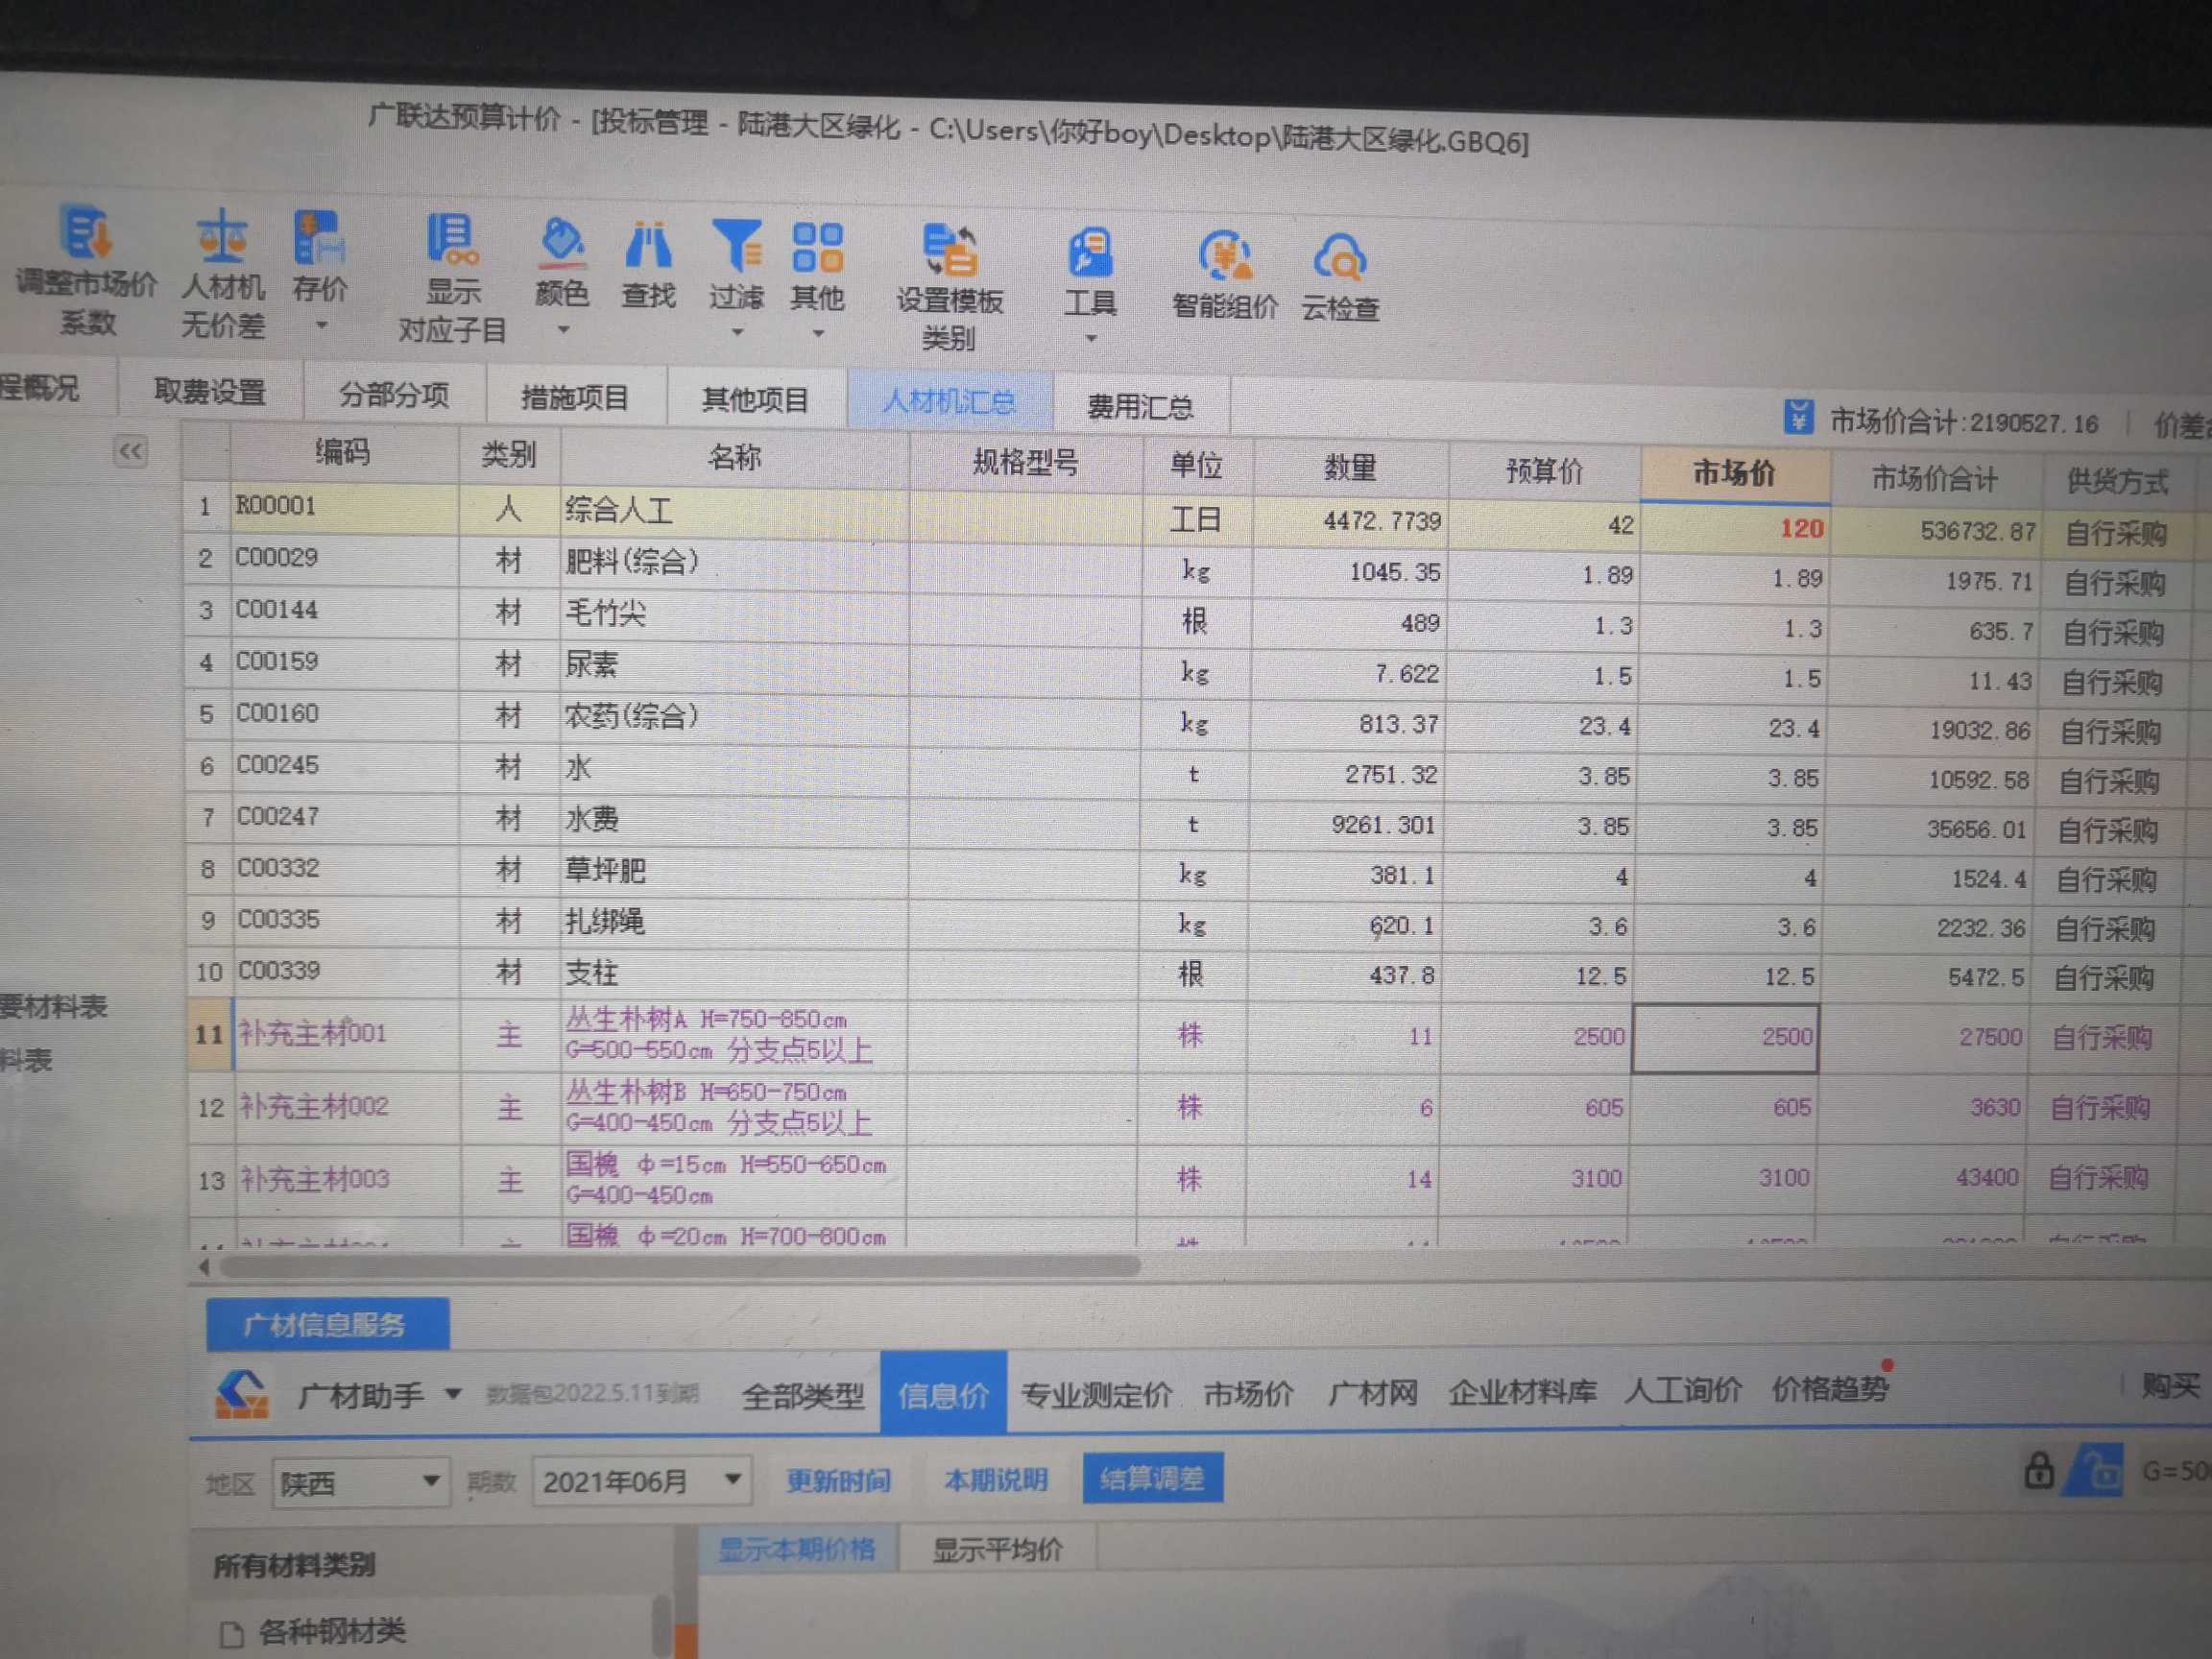Image resolution: width=2212 pixels, height=1659 pixels.
Task: Open the 地区 陕西 combo box
Action: coord(359,1482)
